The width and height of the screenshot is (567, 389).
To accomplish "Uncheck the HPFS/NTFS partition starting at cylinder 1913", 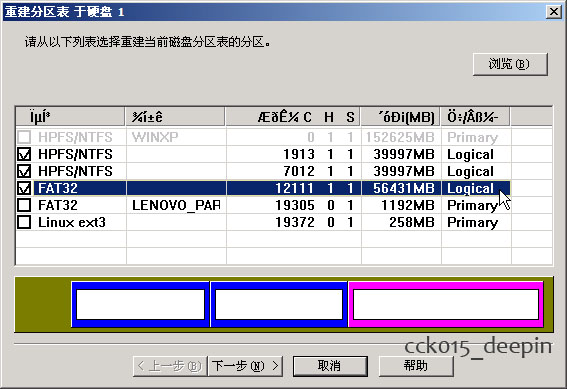I will tap(24, 154).
